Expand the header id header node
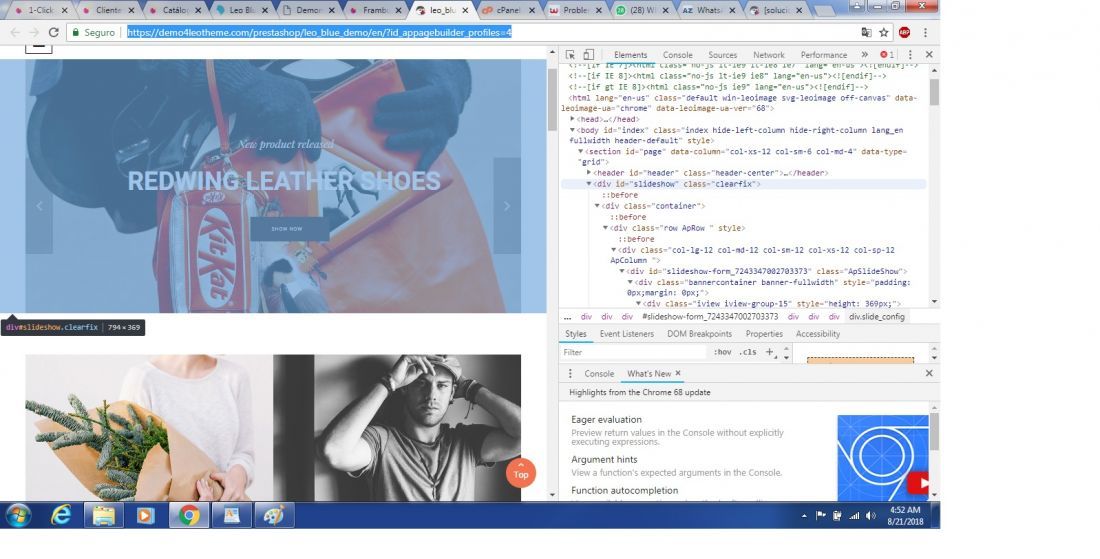1100x559 pixels. click(589, 173)
